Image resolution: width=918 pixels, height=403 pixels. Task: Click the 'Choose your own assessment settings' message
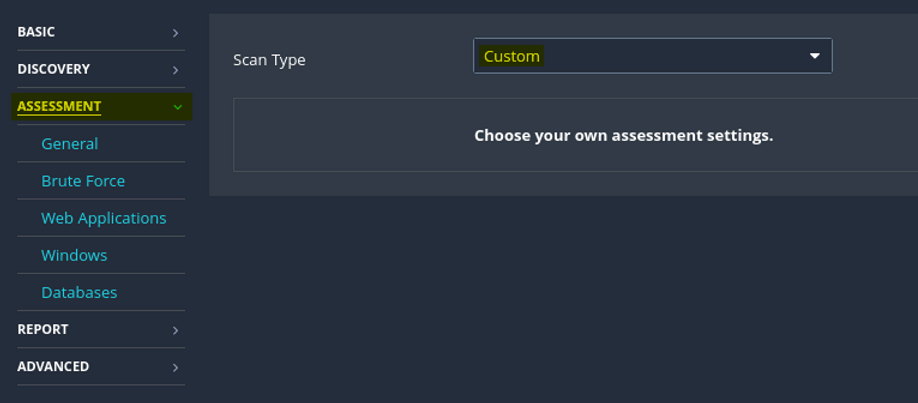click(x=623, y=135)
